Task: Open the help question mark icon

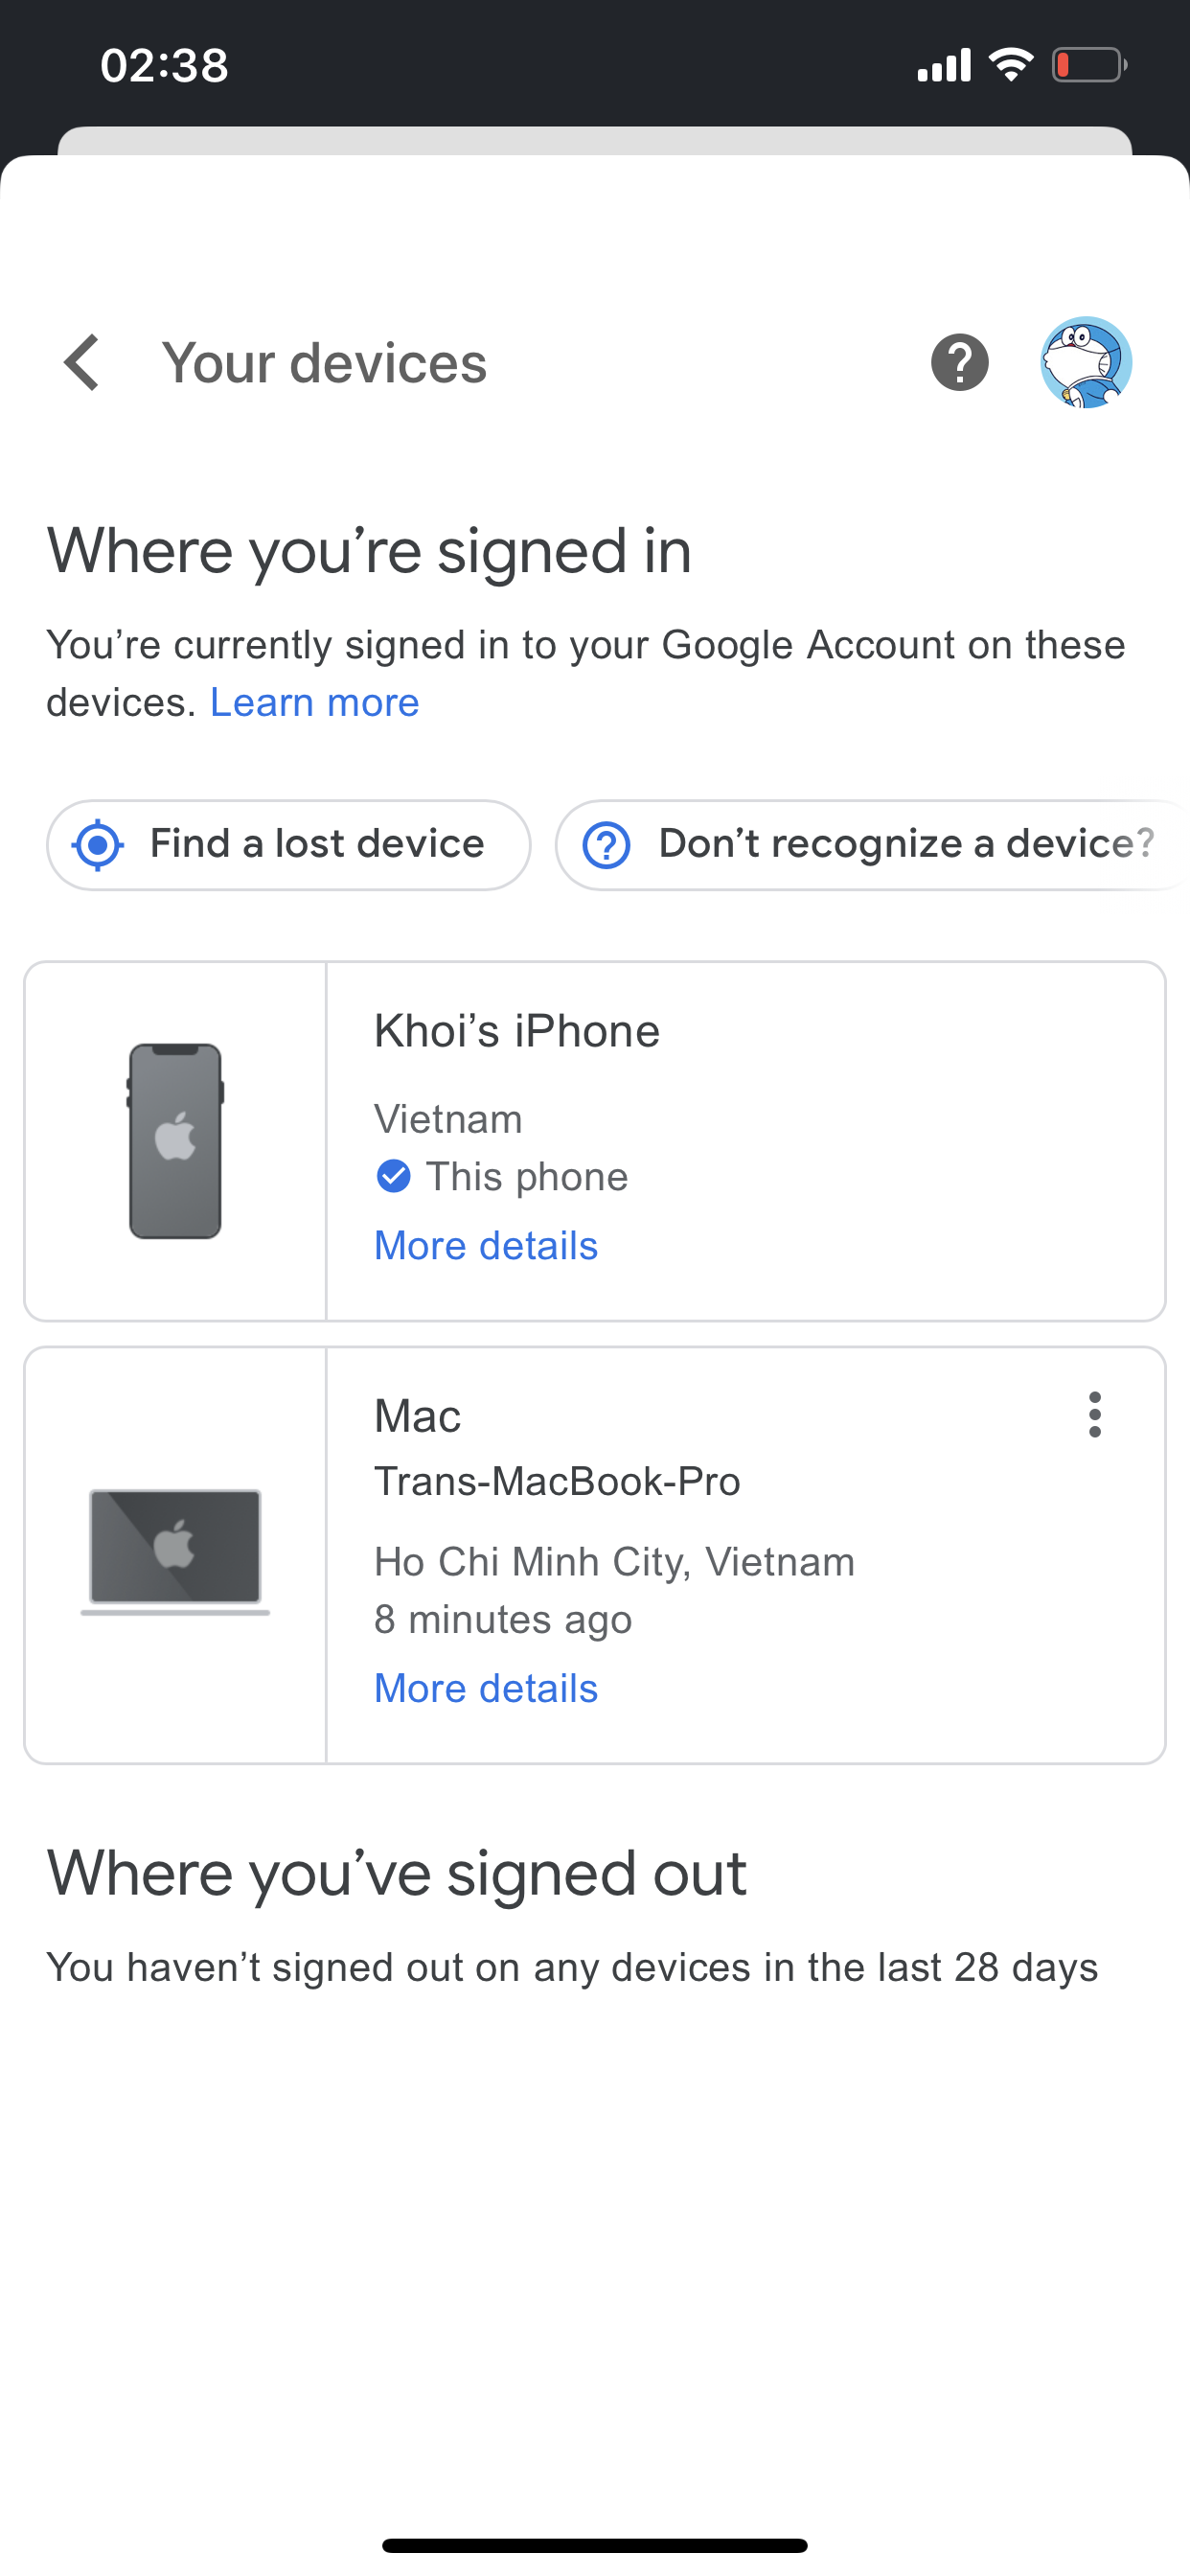Action: tap(959, 362)
